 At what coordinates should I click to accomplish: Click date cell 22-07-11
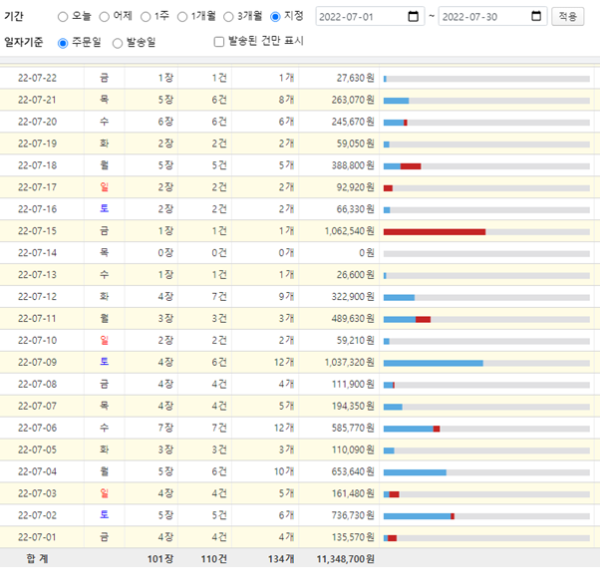point(37,318)
